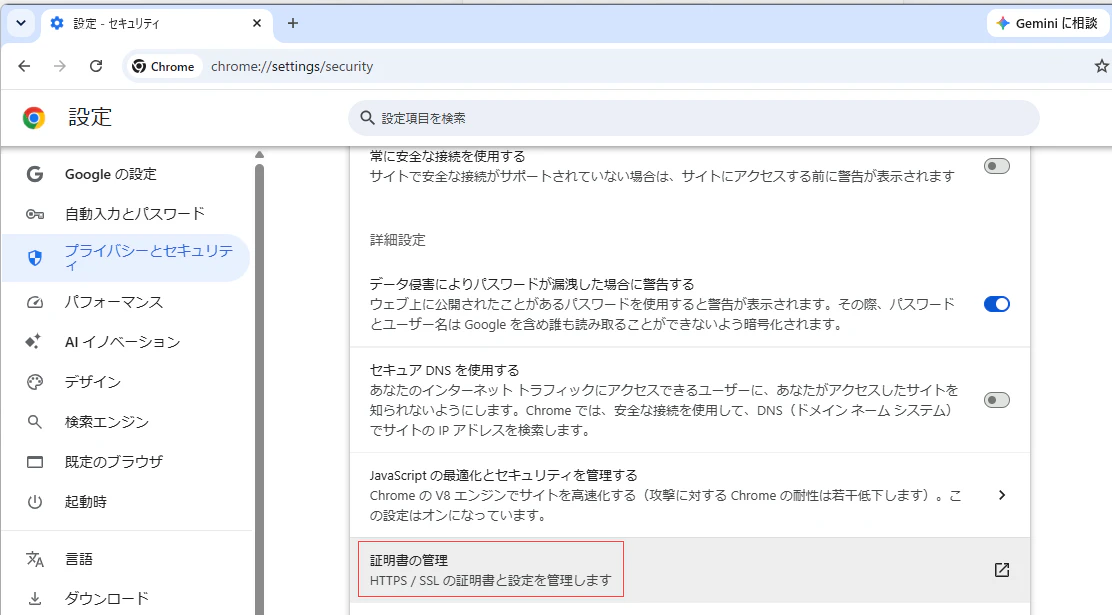Click the セキュア DNS を使用する title
This screenshot has width=1112, height=615.
click(x=445, y=370)
